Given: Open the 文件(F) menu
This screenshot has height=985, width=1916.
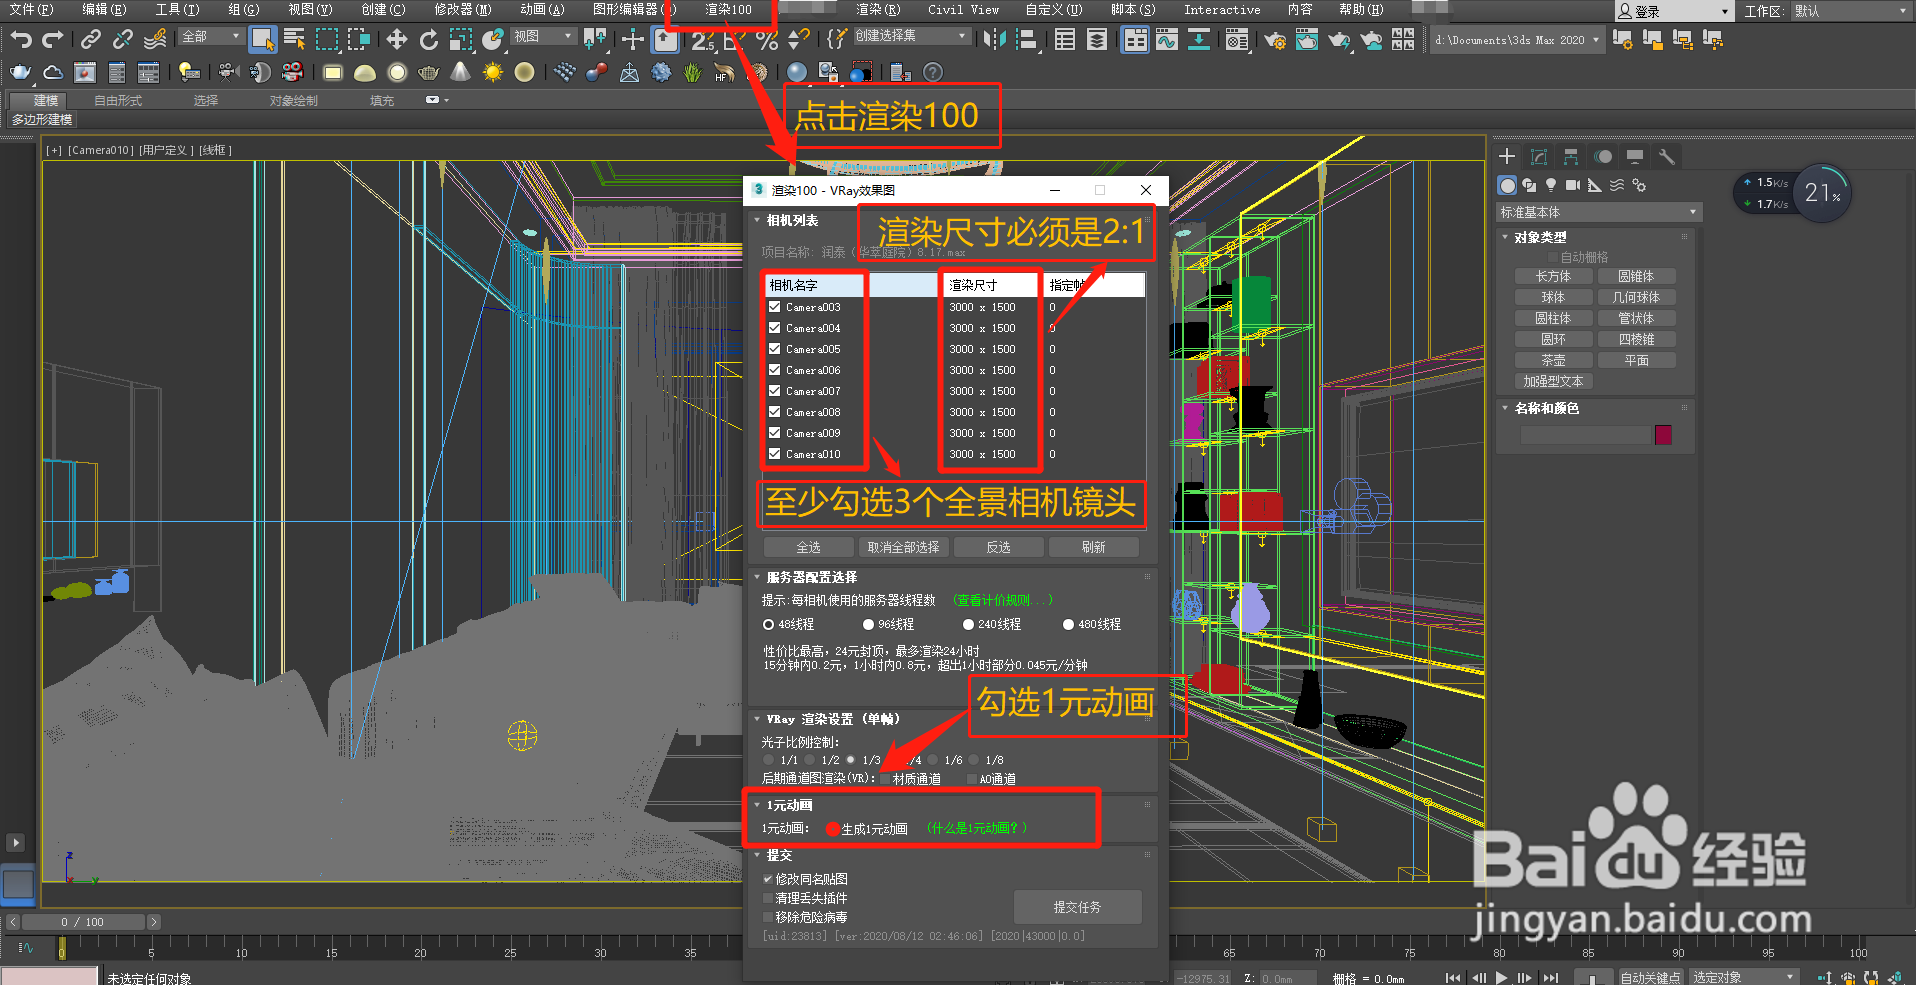Looking at the screenshot, I should pyautogui.click(x=32, y=10).
